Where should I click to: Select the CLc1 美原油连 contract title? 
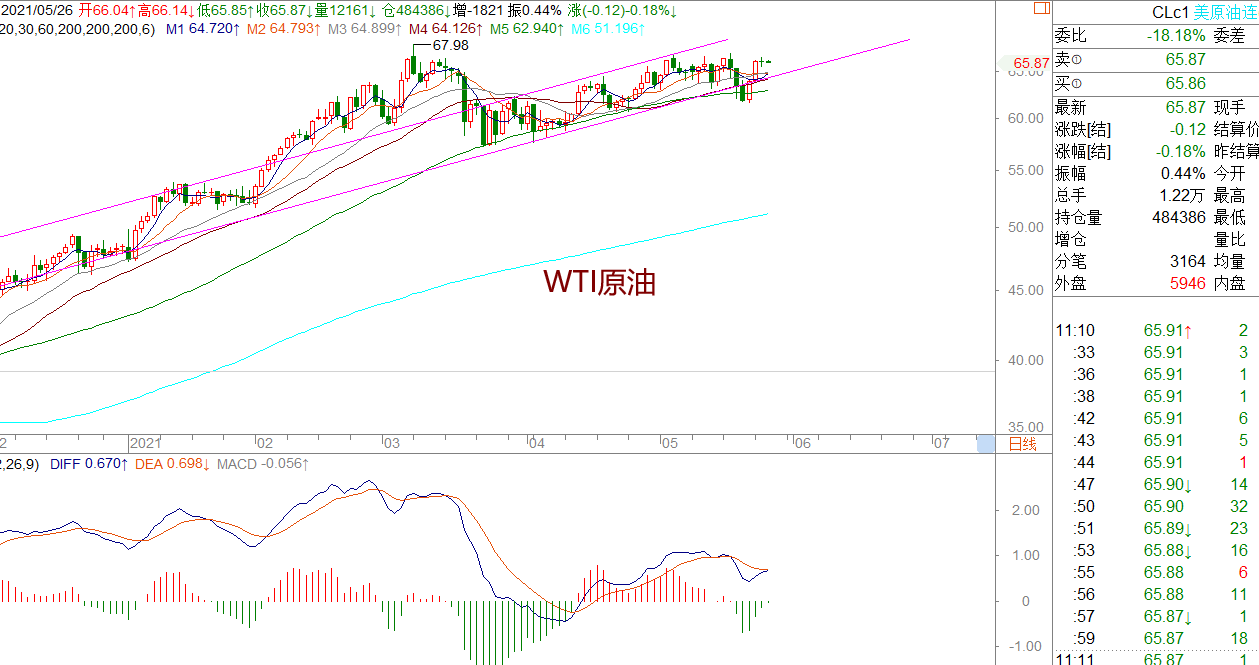pos(1205,13)
